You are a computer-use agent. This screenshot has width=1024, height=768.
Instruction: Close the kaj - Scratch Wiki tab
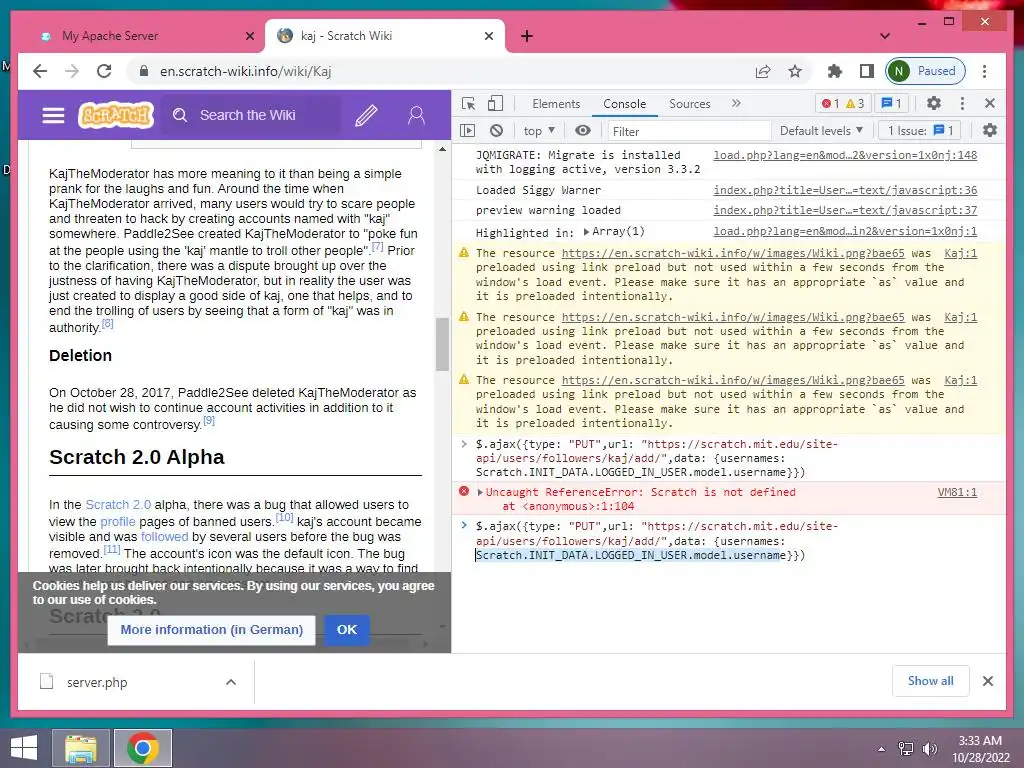(x=488, y=36)
